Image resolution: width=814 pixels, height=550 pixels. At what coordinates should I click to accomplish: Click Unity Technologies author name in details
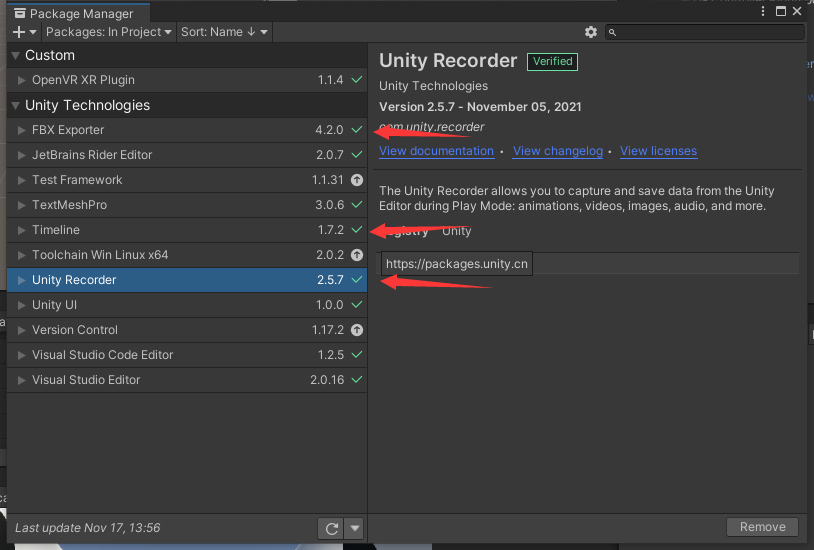click(433, 86)
